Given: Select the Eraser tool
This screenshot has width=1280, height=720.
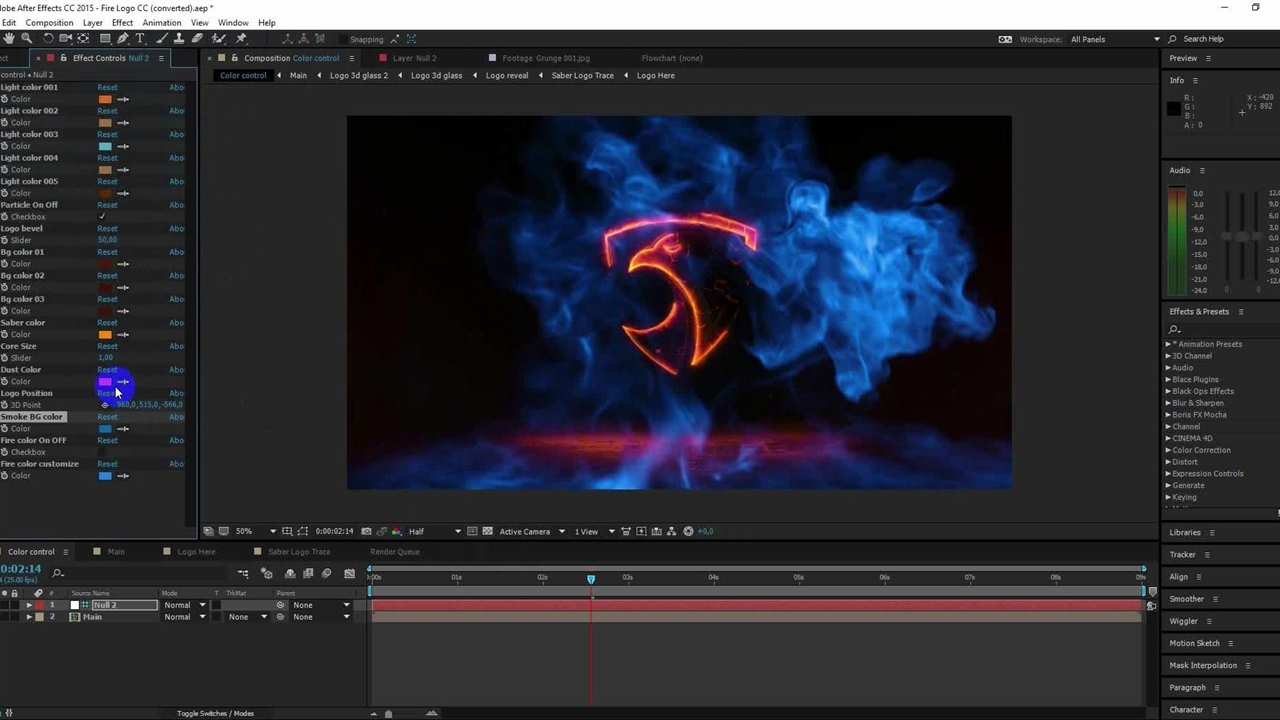Looking at the screenshot, I should coord(197,39).
